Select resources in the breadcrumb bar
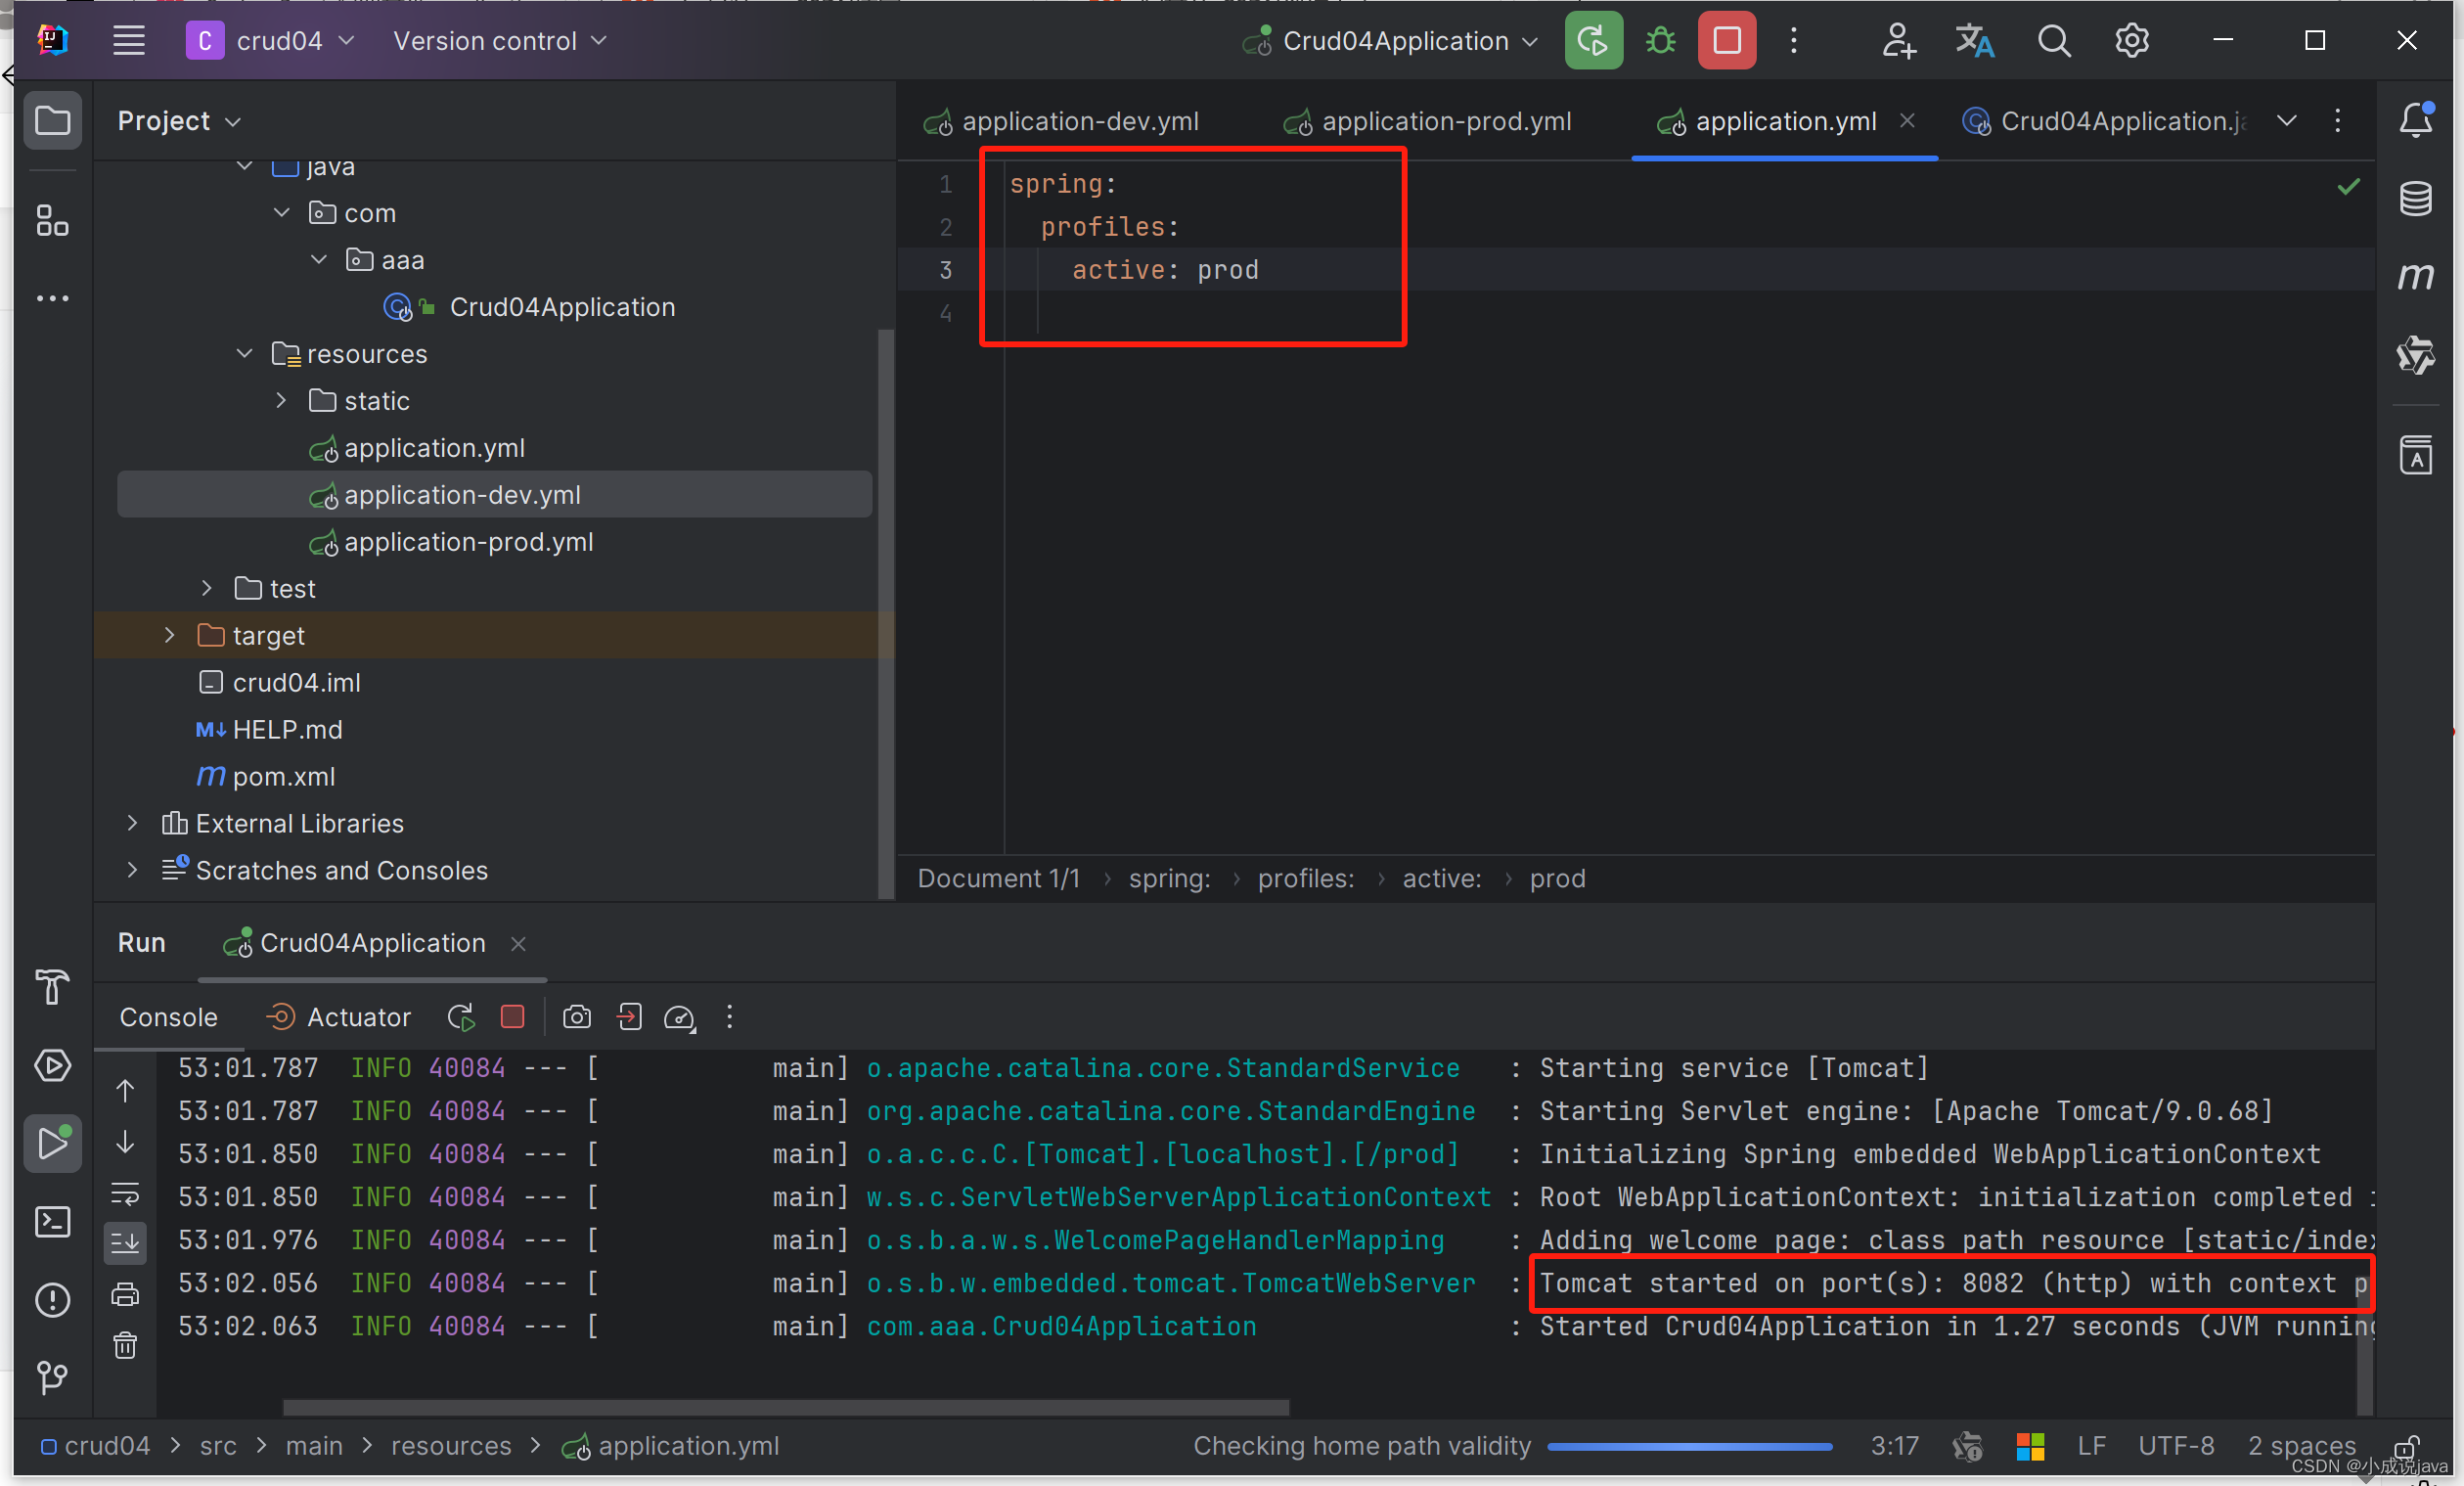The width and height of the screenshot is (2464, 1486). tap(452, 1446)
